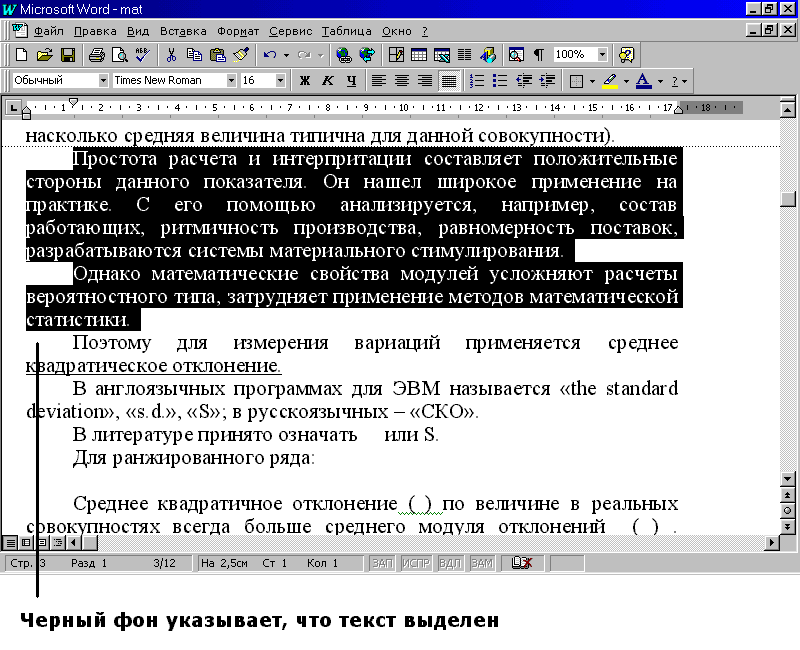
Task: Undo the last action
Action: [270, 55]
